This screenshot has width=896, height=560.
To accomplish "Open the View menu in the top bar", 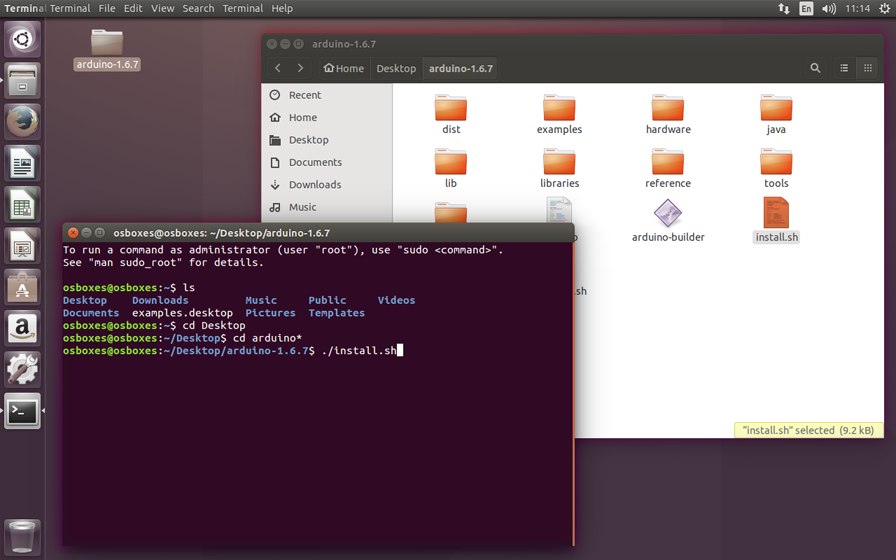I will click(x=162, y=8).
